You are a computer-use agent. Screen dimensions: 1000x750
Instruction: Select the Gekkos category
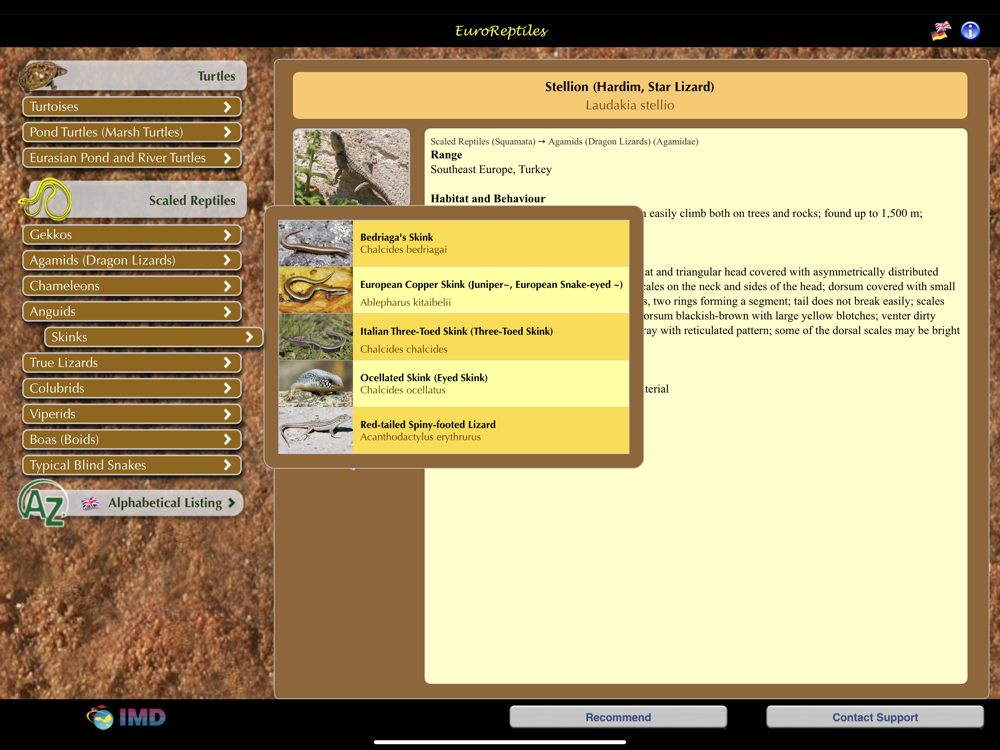point(132,235)
